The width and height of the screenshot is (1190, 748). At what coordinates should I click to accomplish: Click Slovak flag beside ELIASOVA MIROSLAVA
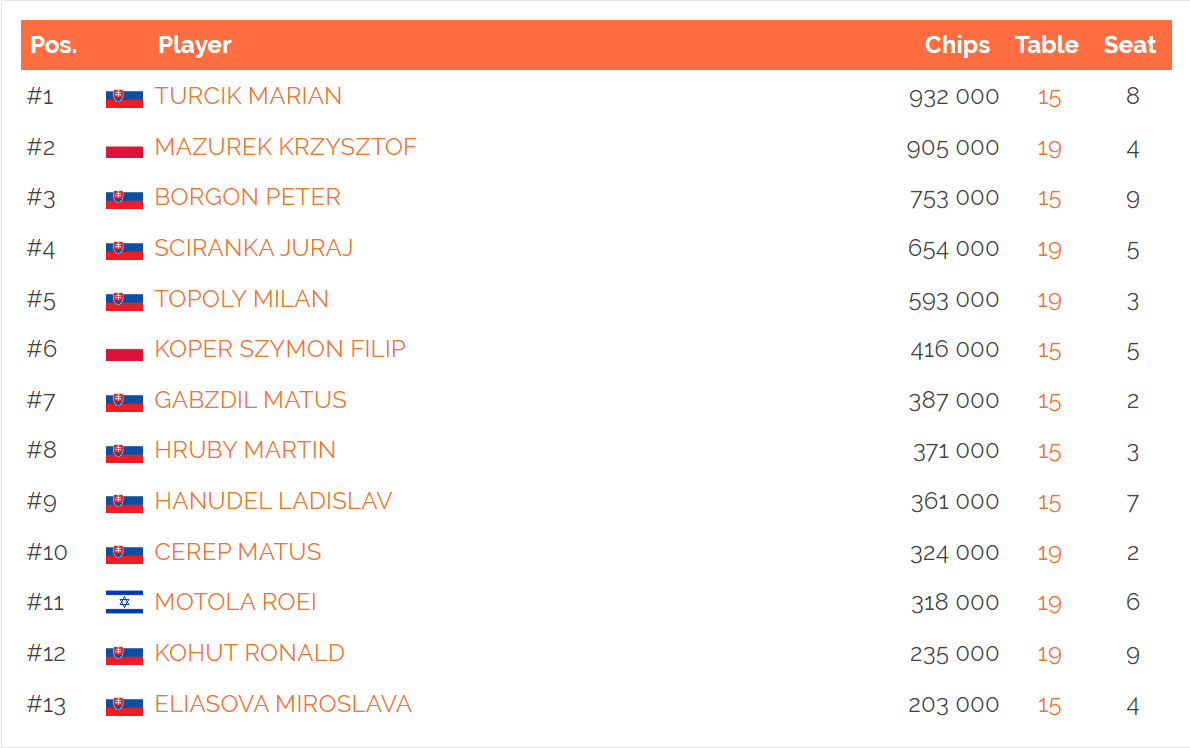click(124, 706)
